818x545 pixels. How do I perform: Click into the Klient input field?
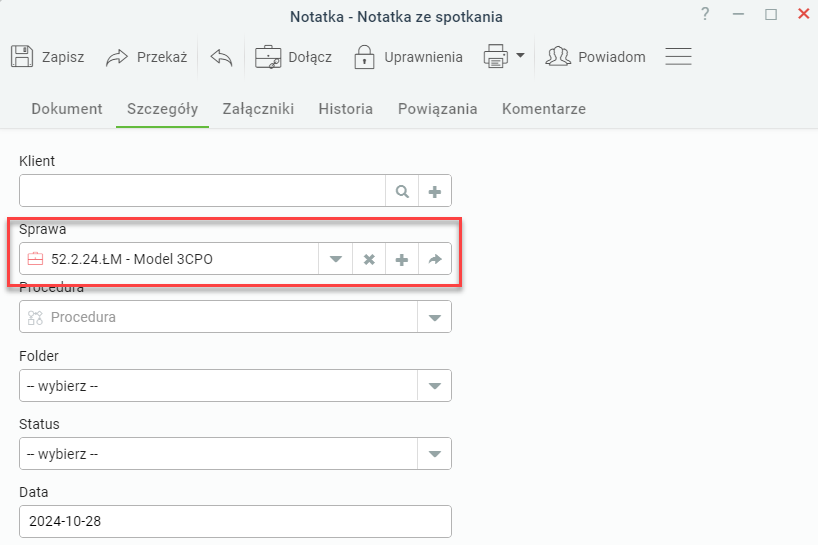coord(202,190)
